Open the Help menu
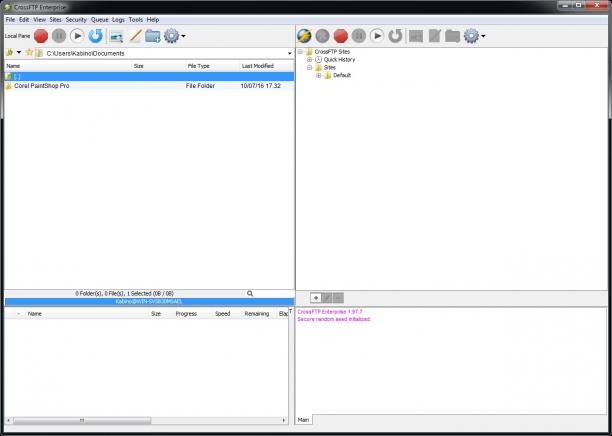The height and width of the screenshot is (436, 612). click(x=153, y=20)
